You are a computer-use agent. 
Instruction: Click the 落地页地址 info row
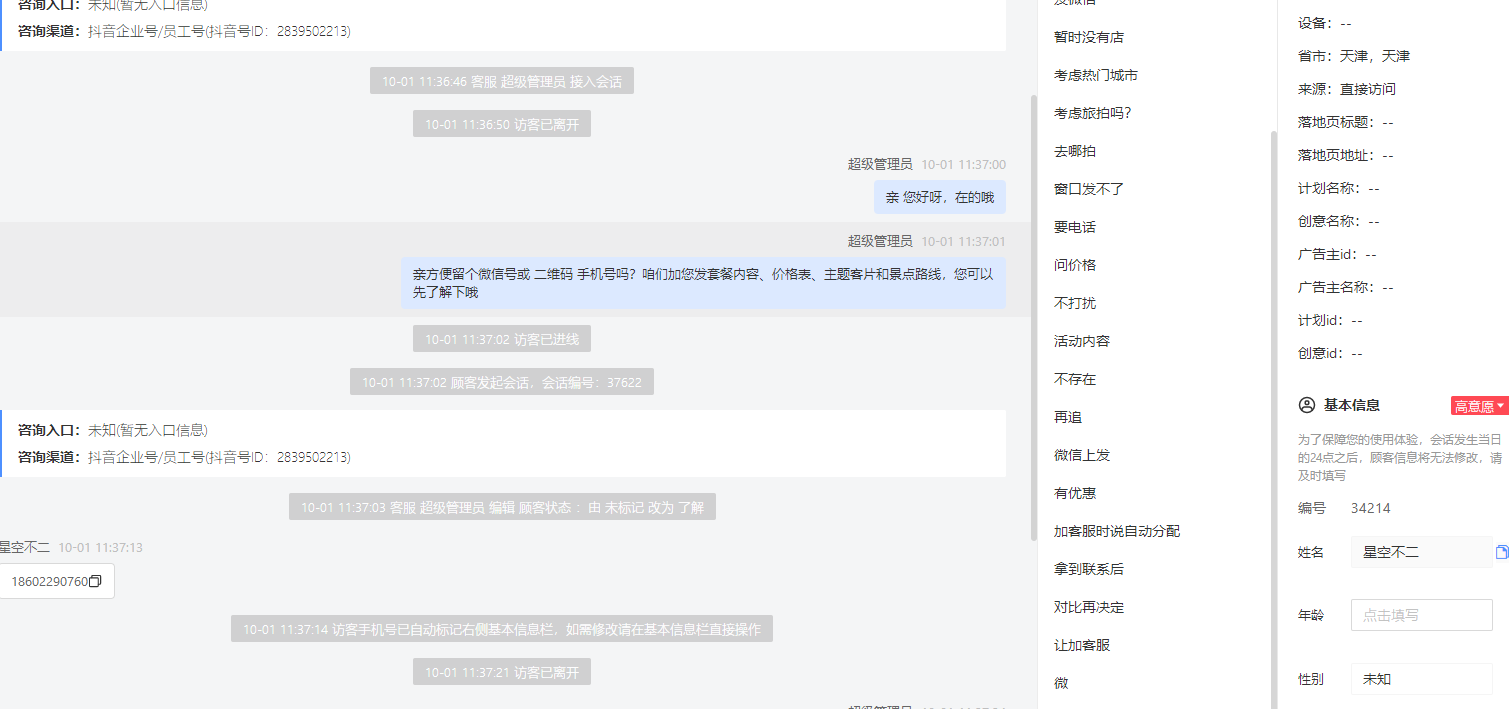(x=1346, y=155)
